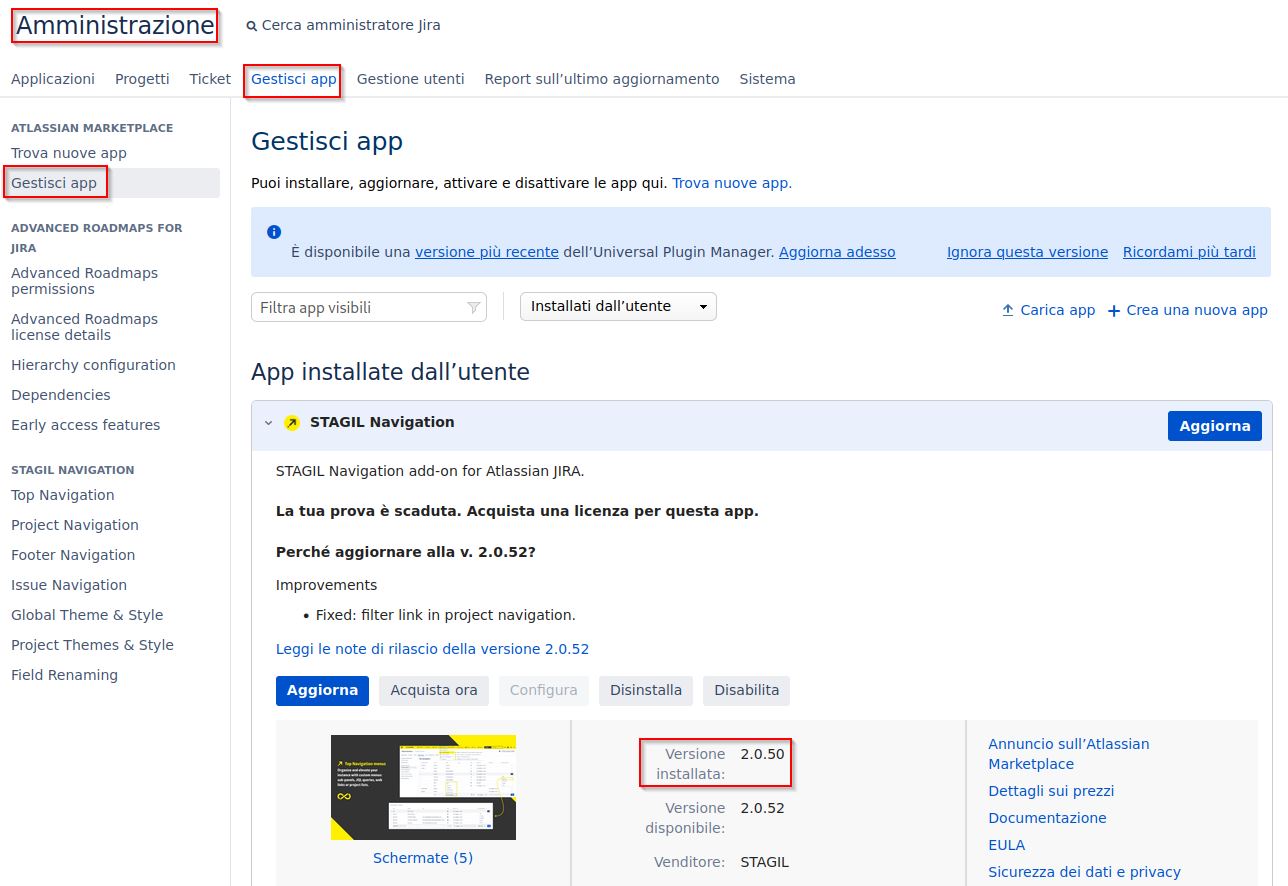The image size is (1288, 886).
Task: Open the Applicazioni tab
Action: pos(53,79)
